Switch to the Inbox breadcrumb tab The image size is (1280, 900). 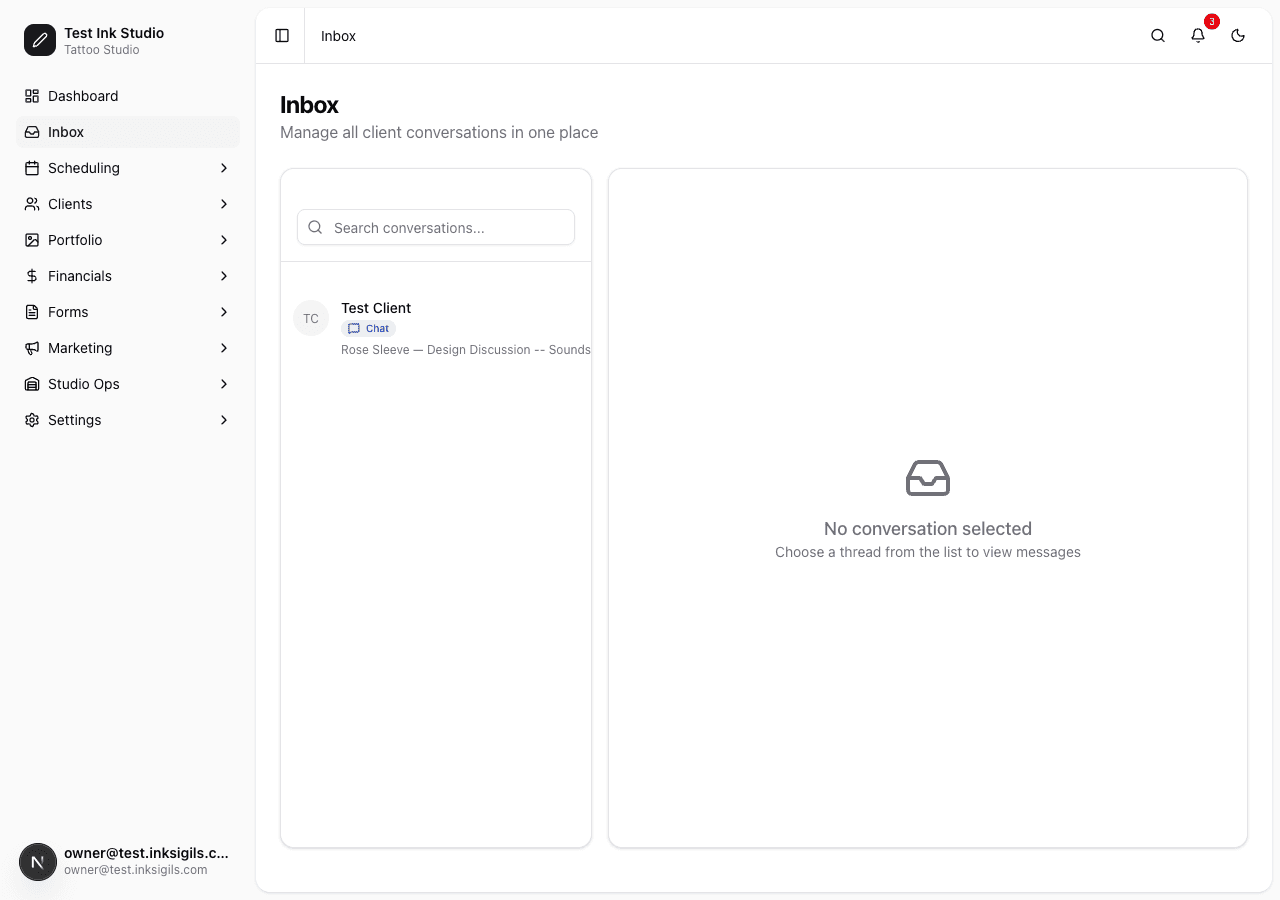338,36
